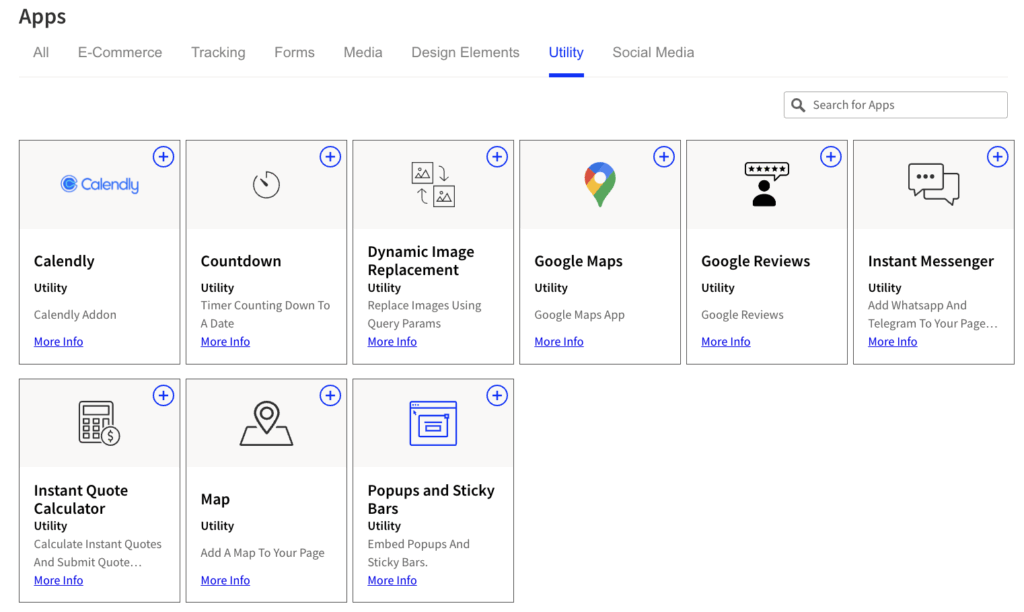Add Instant Quote Calculator via plus icon
The image size is (1024, 612).
(163, 396)
